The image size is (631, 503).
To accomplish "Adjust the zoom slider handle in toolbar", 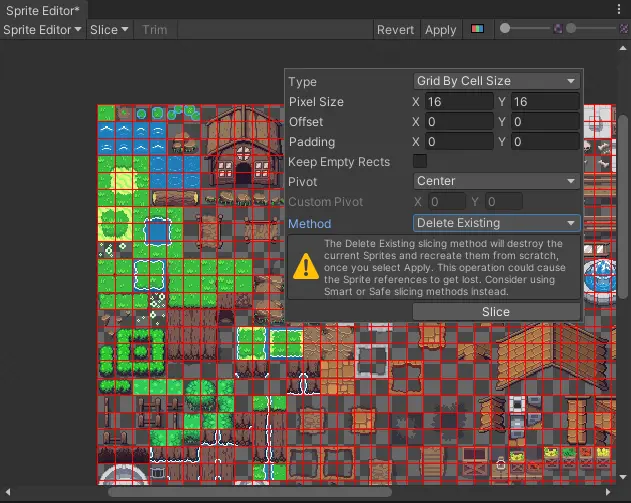I will [505, 28].
